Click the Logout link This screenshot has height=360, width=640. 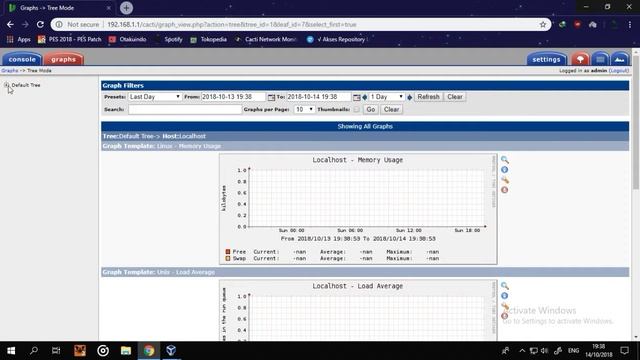click(619, 71)
